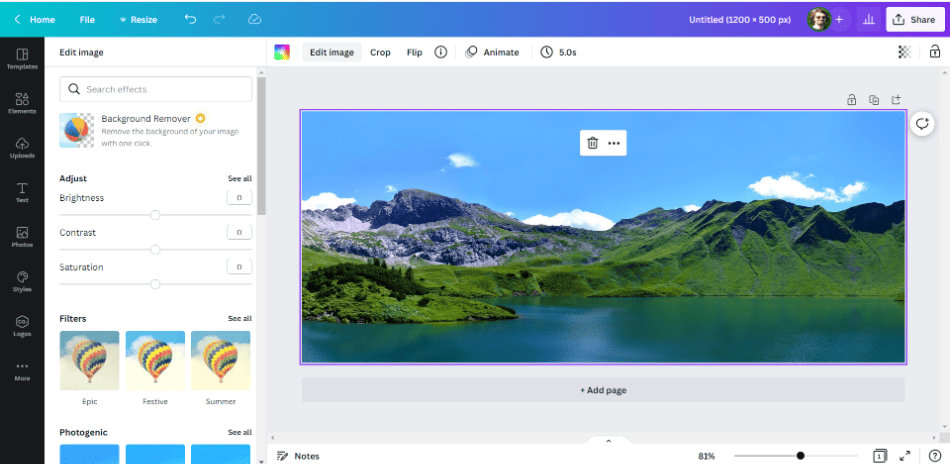Open the insights bar chart icon

pos(869,19)
